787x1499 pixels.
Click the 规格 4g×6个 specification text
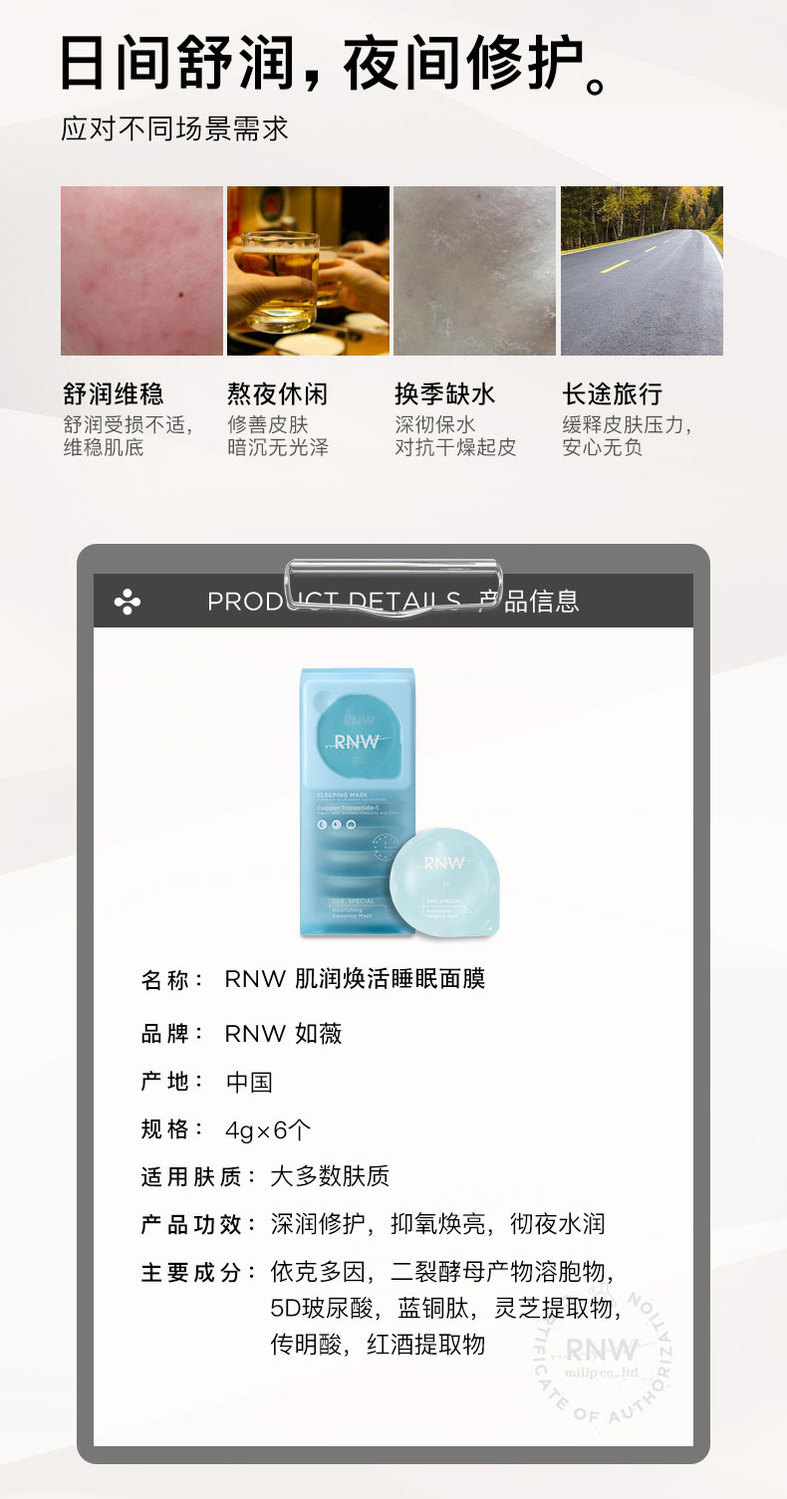tap(226, 1130)
